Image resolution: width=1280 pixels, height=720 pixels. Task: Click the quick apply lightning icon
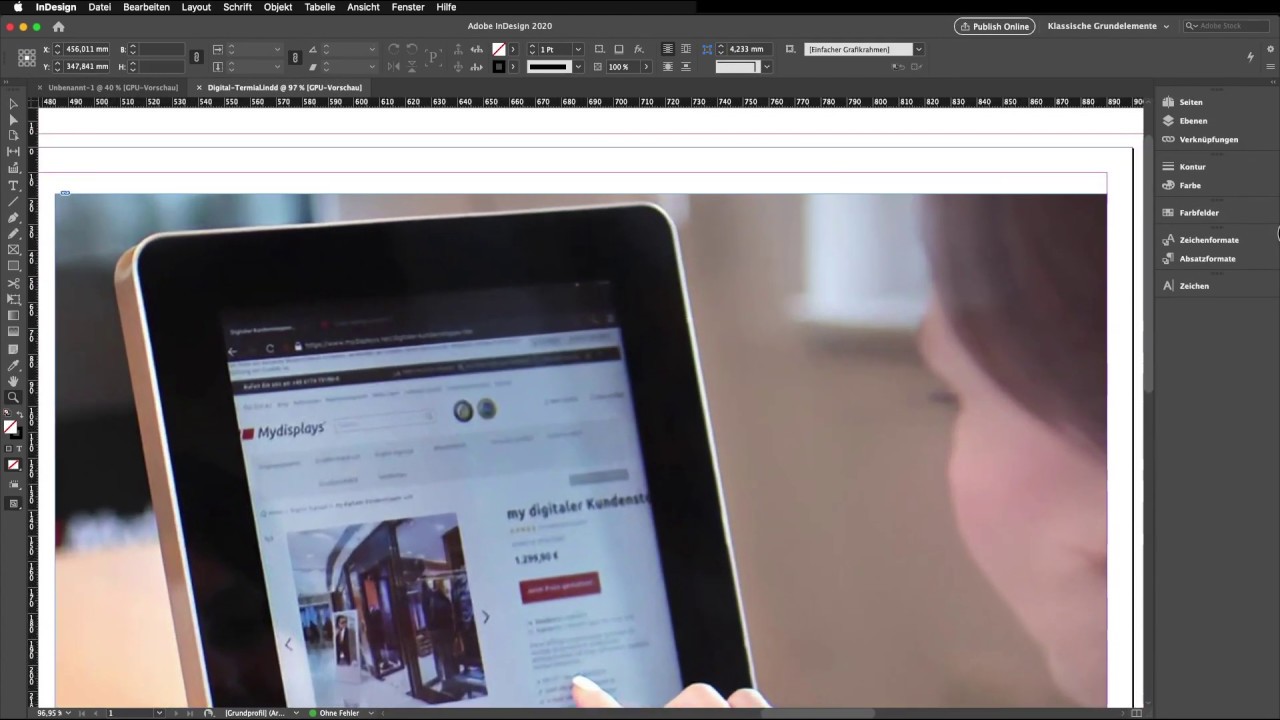[1250, 56]
